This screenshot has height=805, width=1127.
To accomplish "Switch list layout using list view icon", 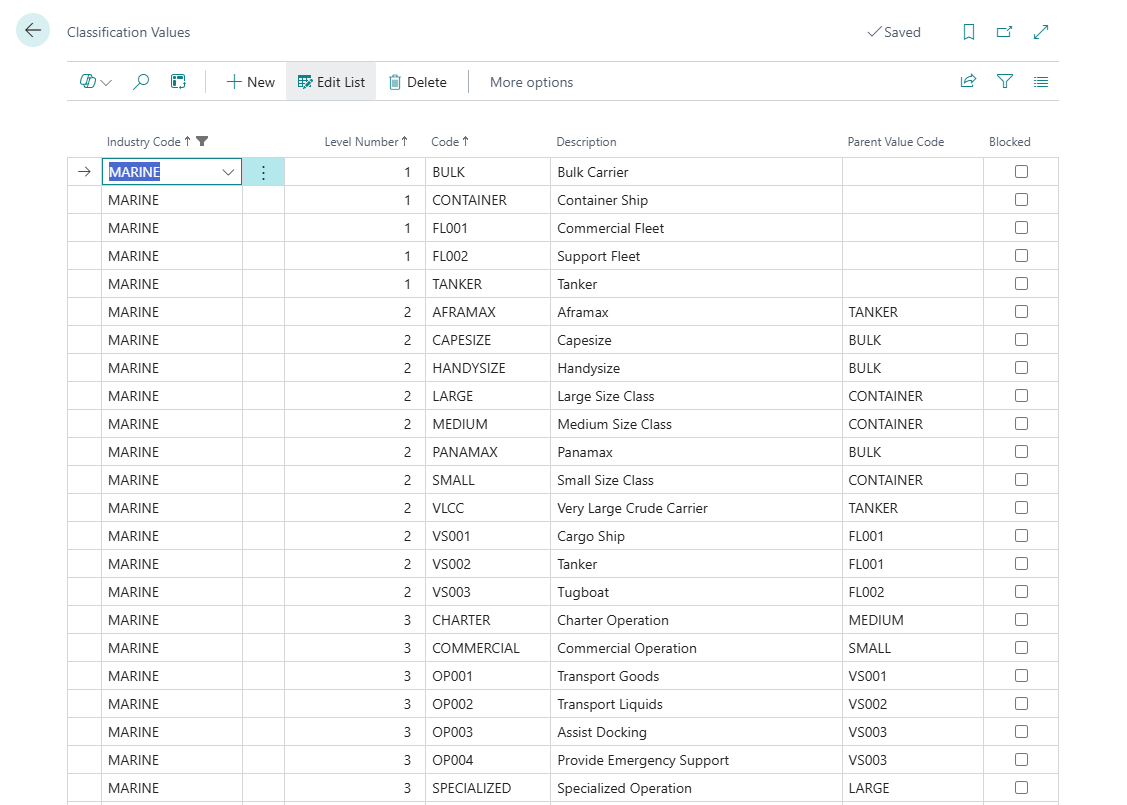I will 1041,82.
